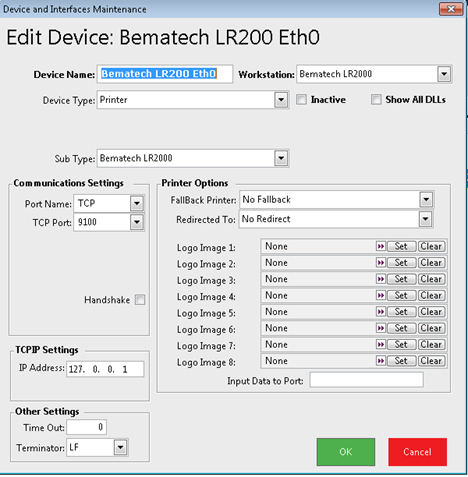The image size is (468, 477).
Task: Toggle the Inactive checkbox
Action: 301,100
